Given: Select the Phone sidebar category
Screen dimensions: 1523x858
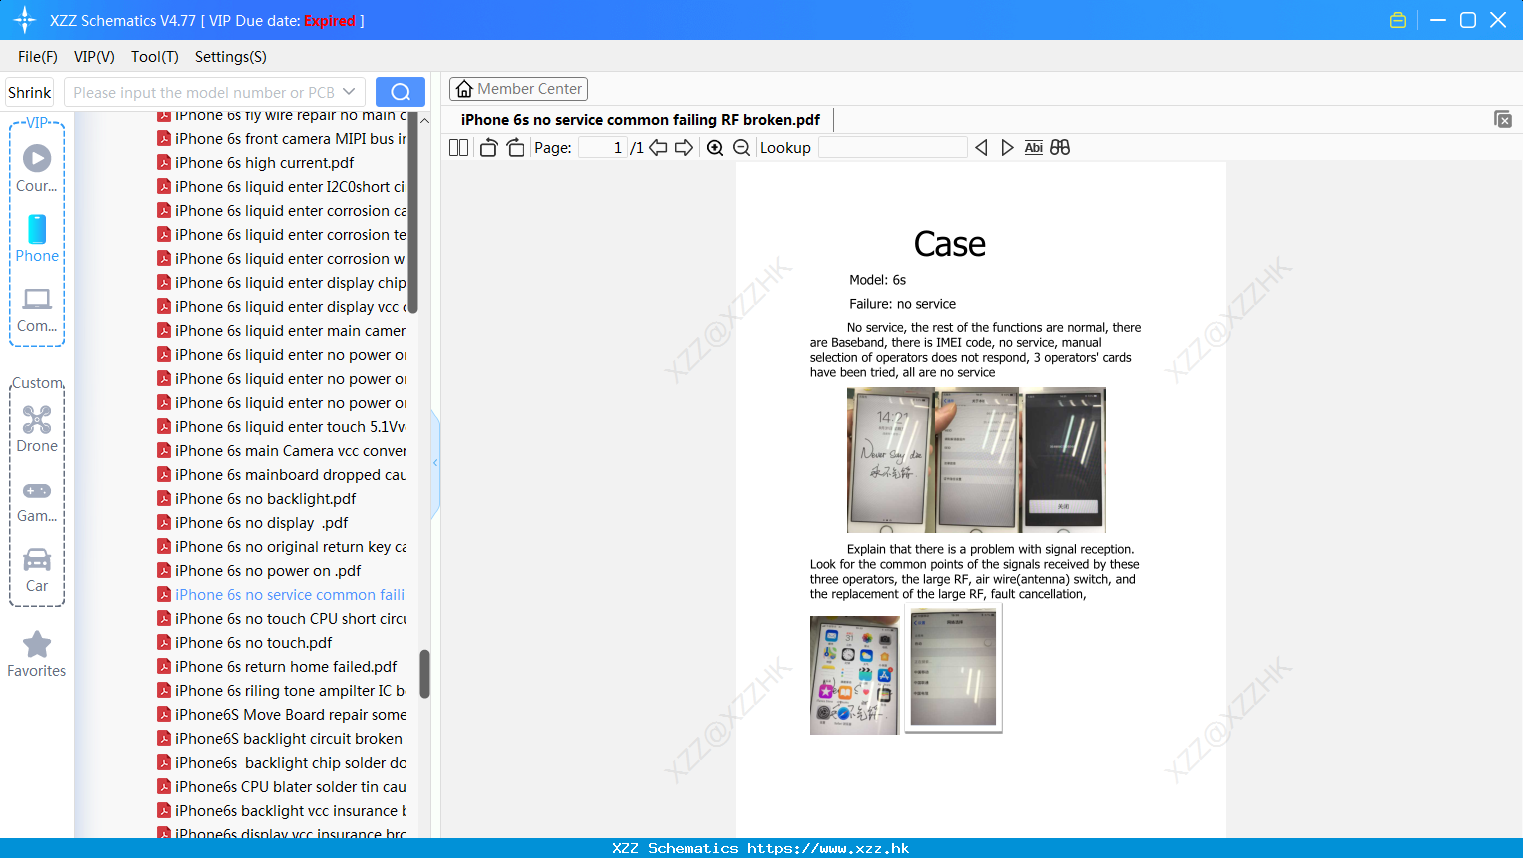Looking at the screenshot, I should coord(37,238).
